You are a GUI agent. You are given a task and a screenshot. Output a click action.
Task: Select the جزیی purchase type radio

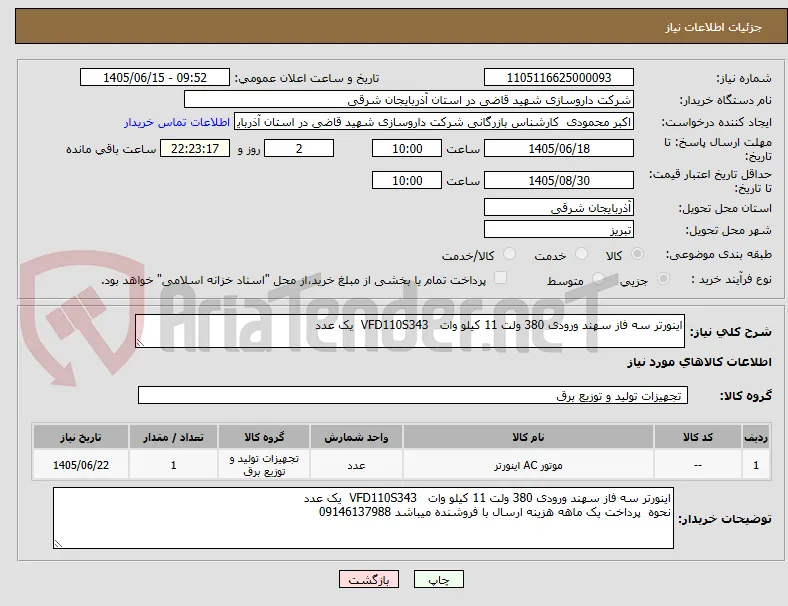[663, 279]
